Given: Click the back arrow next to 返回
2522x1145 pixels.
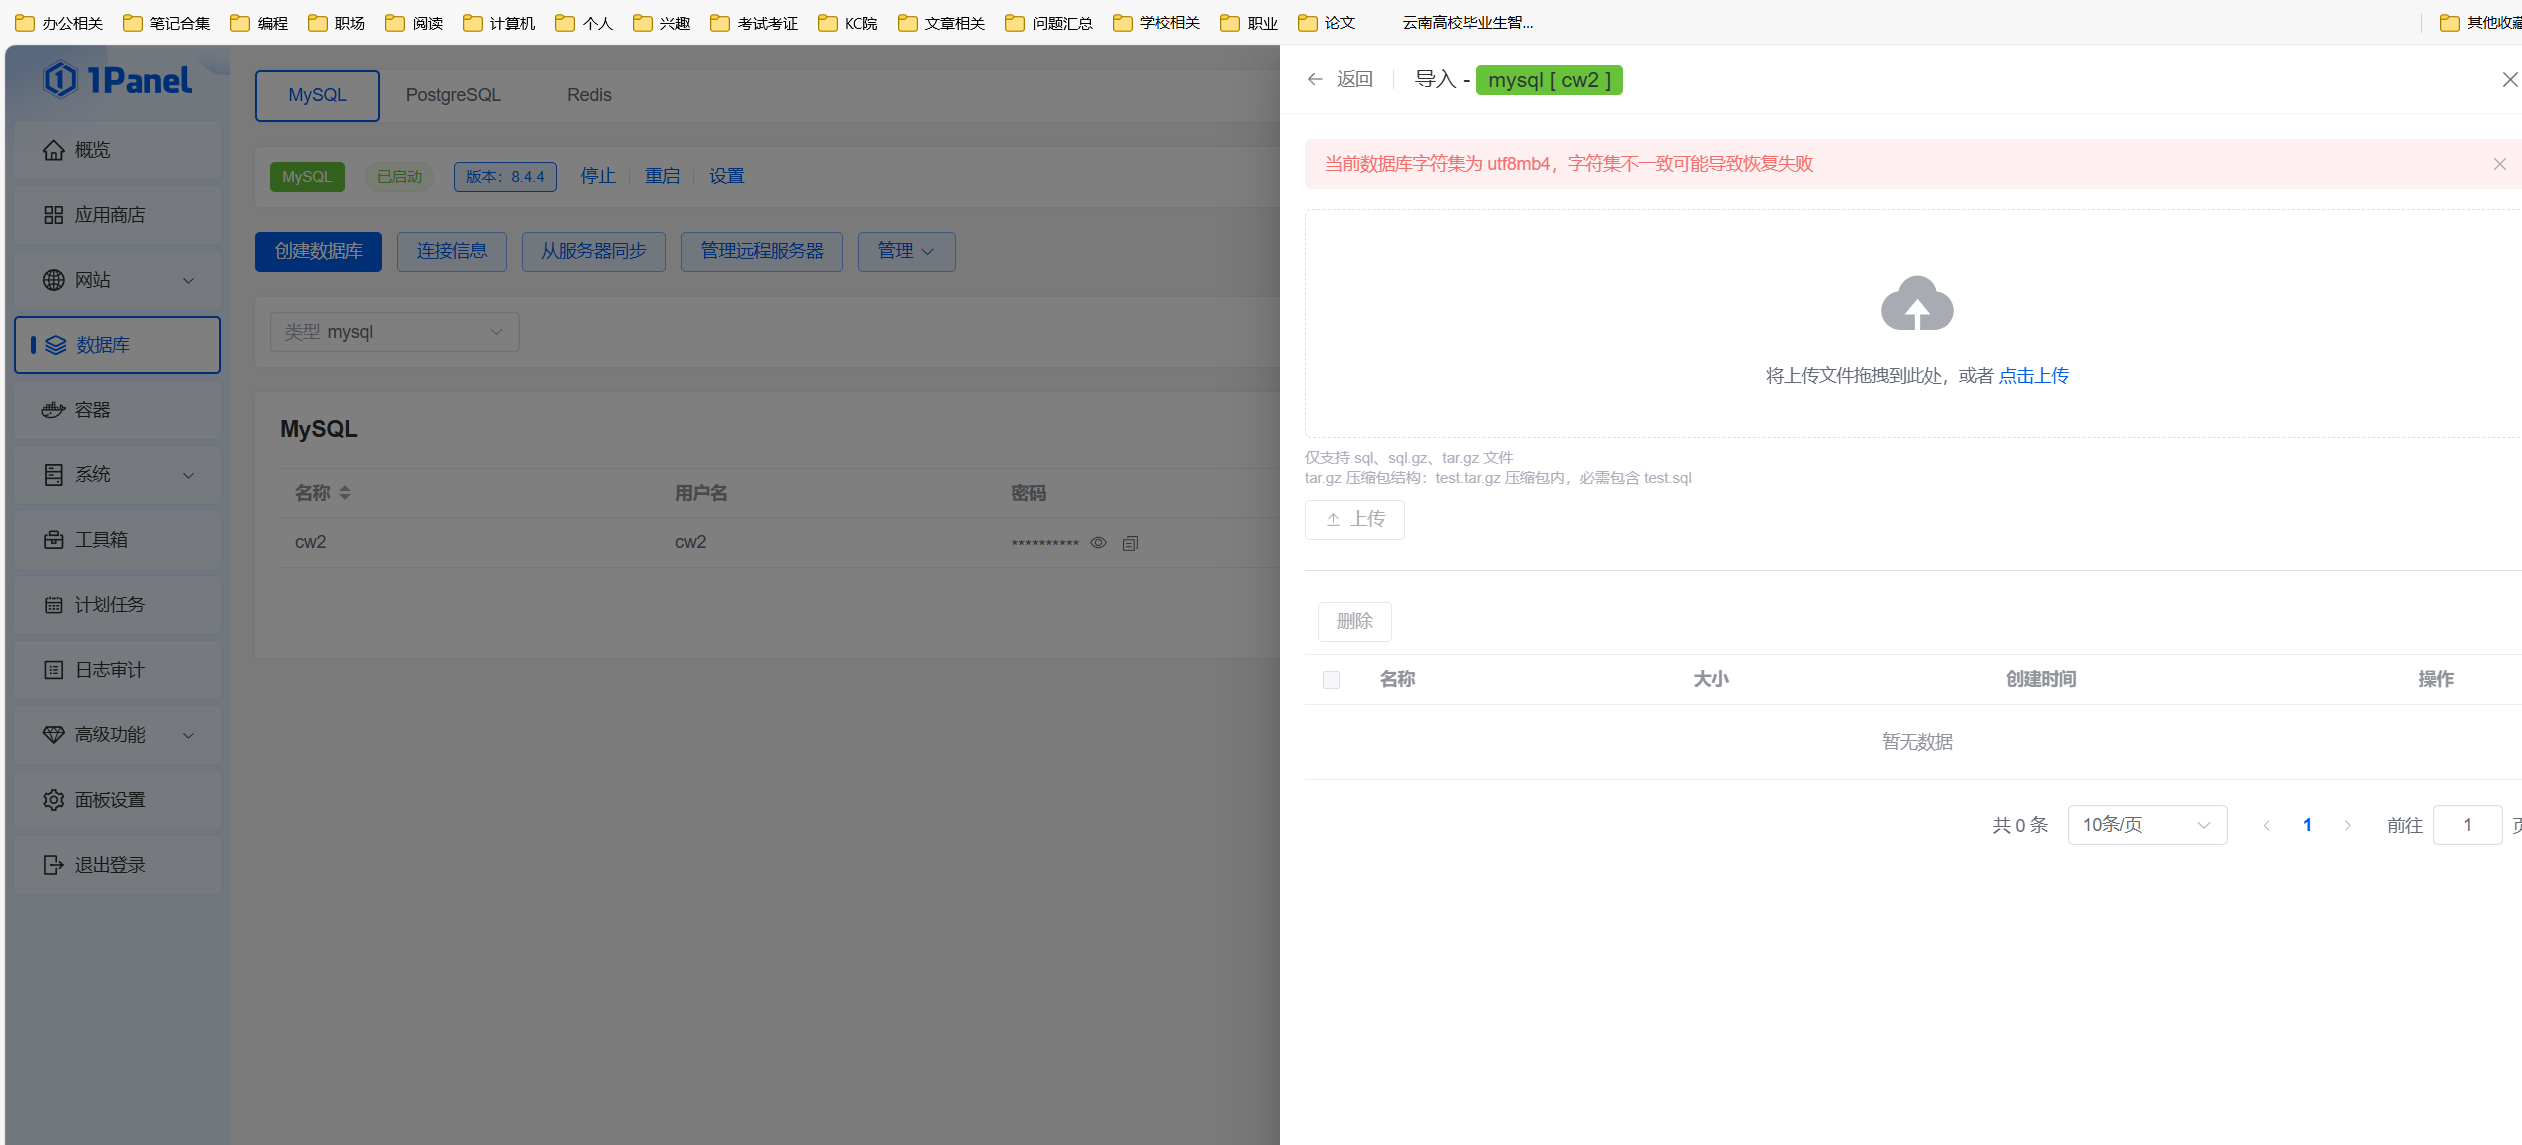Looking at the screenshot, I should coord(1314,78).
